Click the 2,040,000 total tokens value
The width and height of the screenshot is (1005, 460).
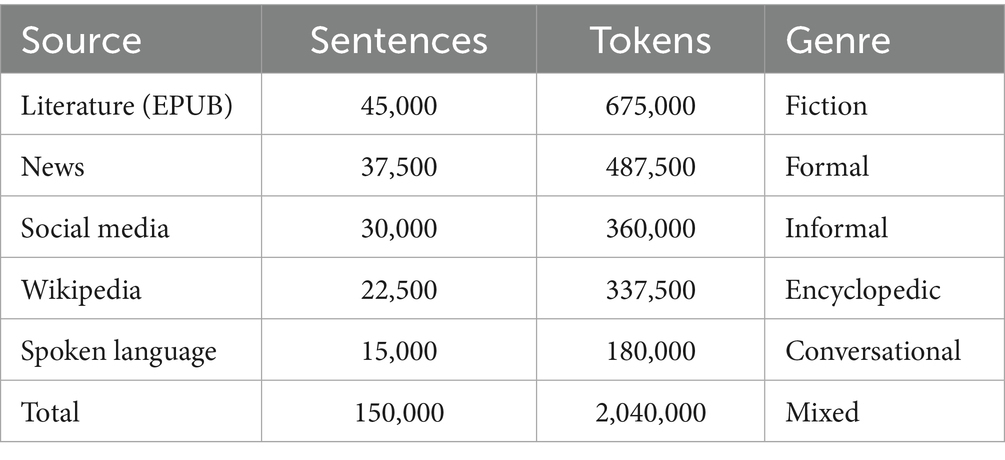(650, 412)
